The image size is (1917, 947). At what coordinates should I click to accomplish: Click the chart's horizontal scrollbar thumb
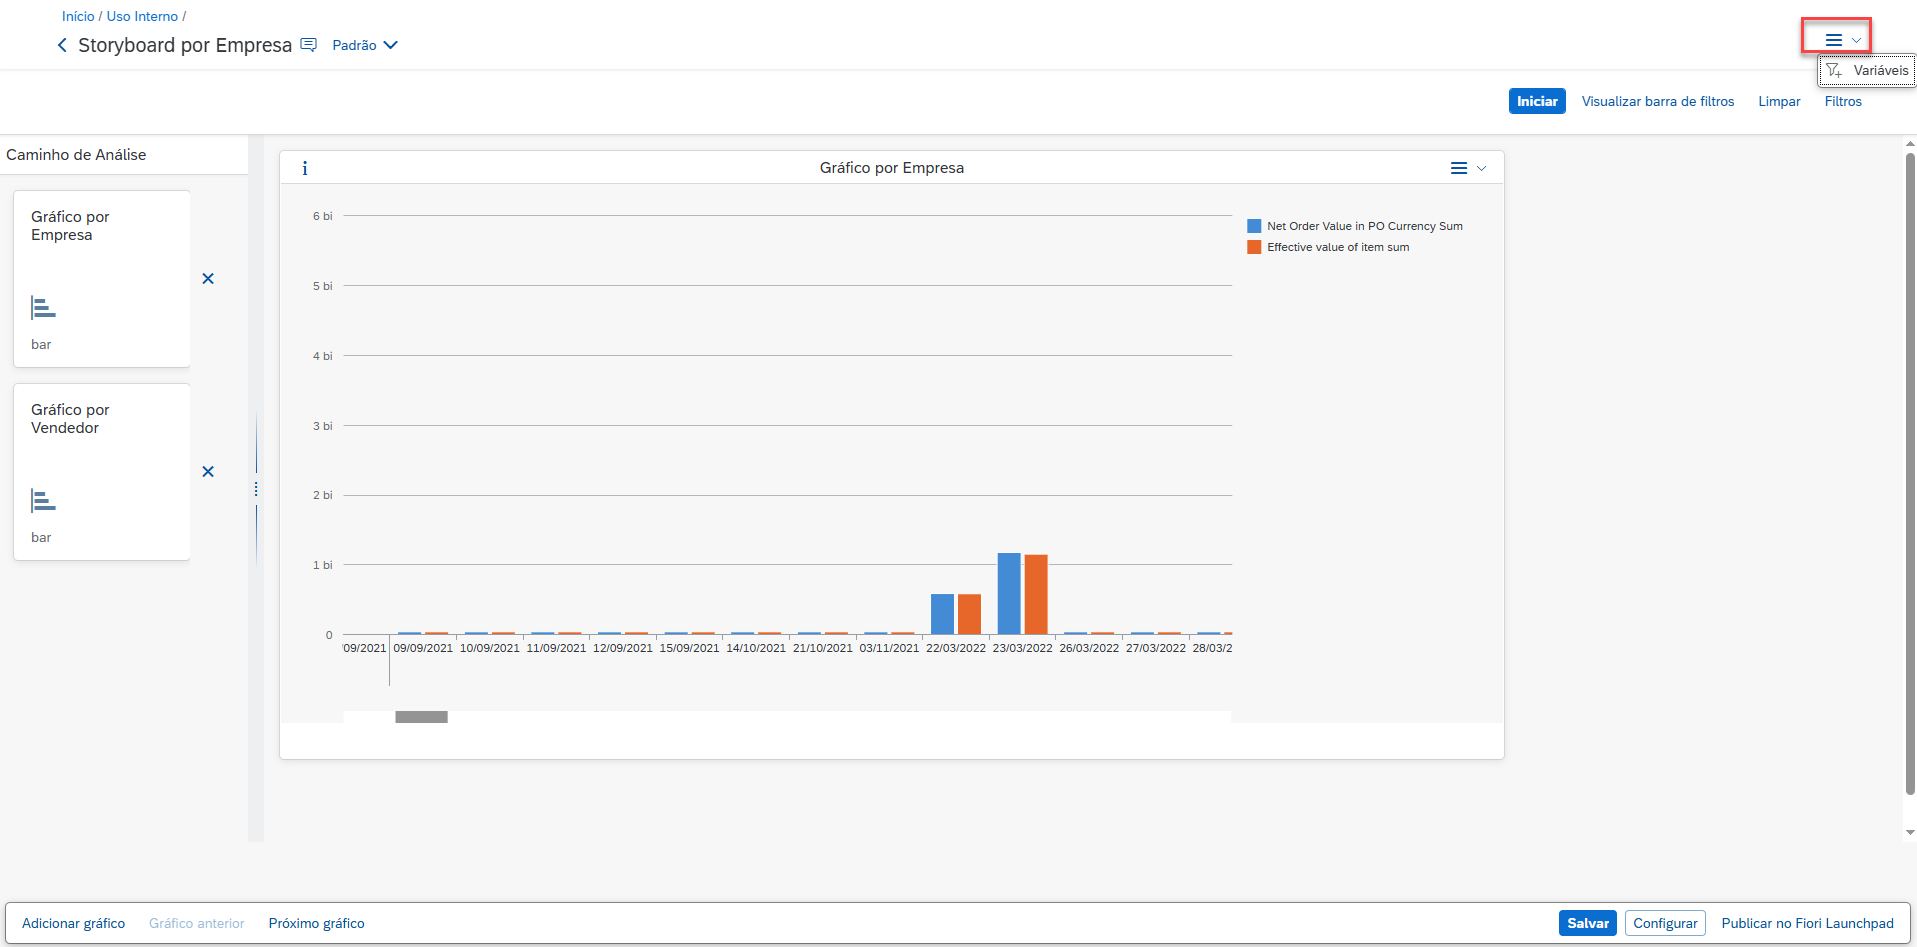coord(421,717)
